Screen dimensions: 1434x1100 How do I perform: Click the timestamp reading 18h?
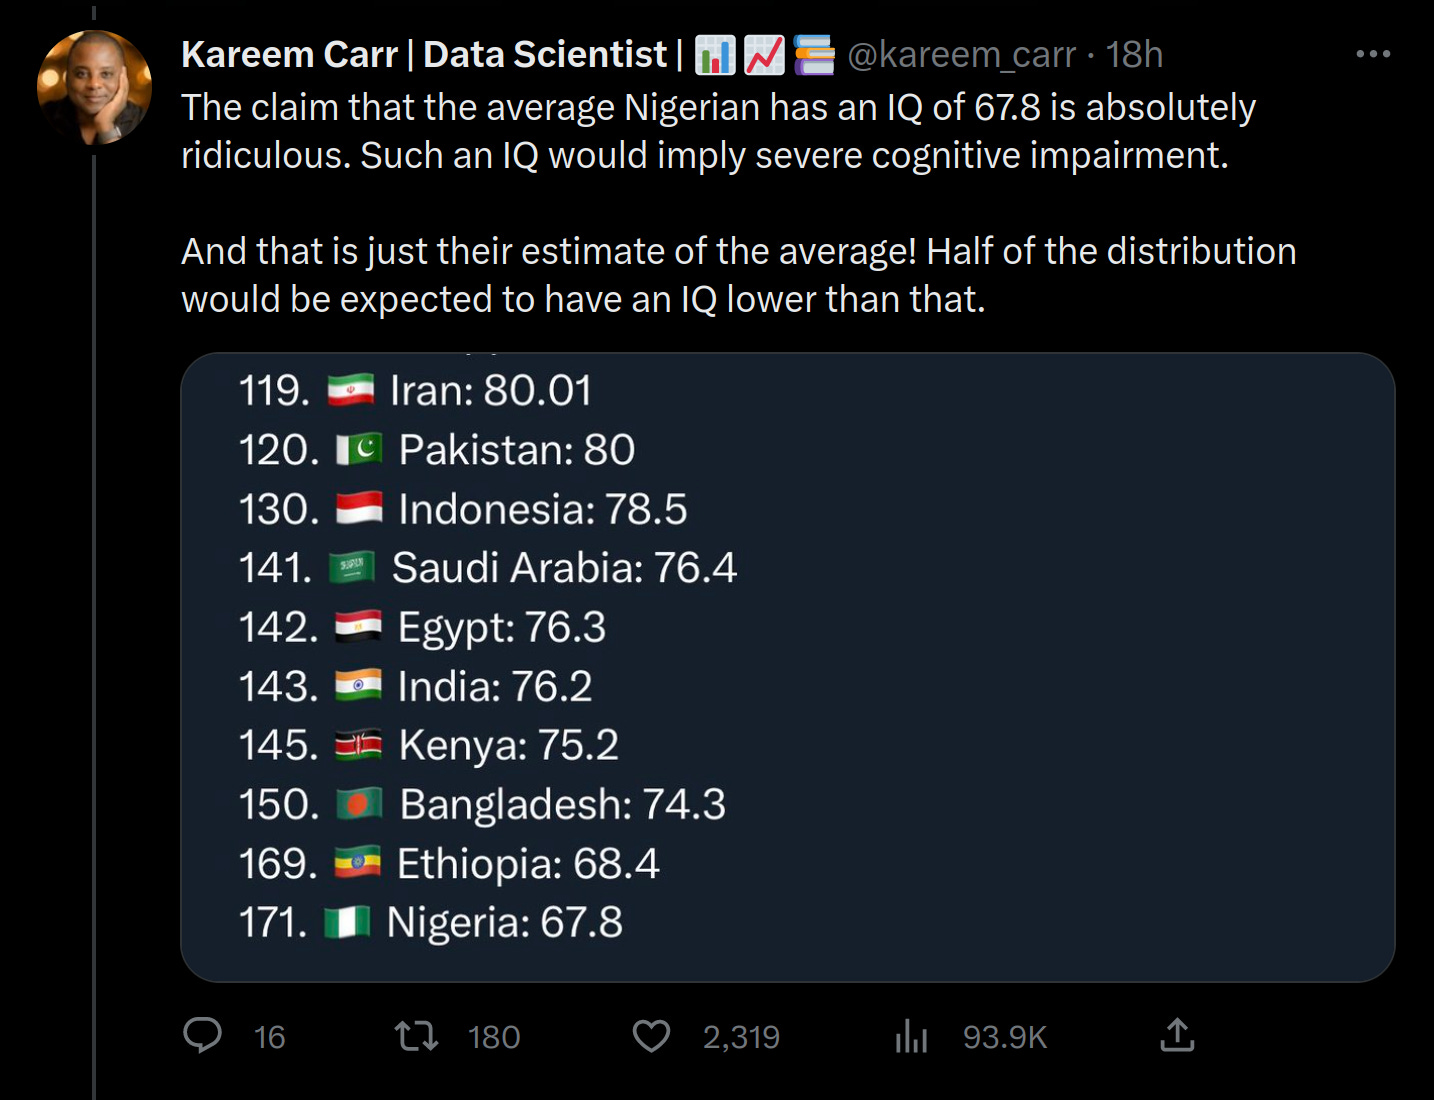(1134, 55)
